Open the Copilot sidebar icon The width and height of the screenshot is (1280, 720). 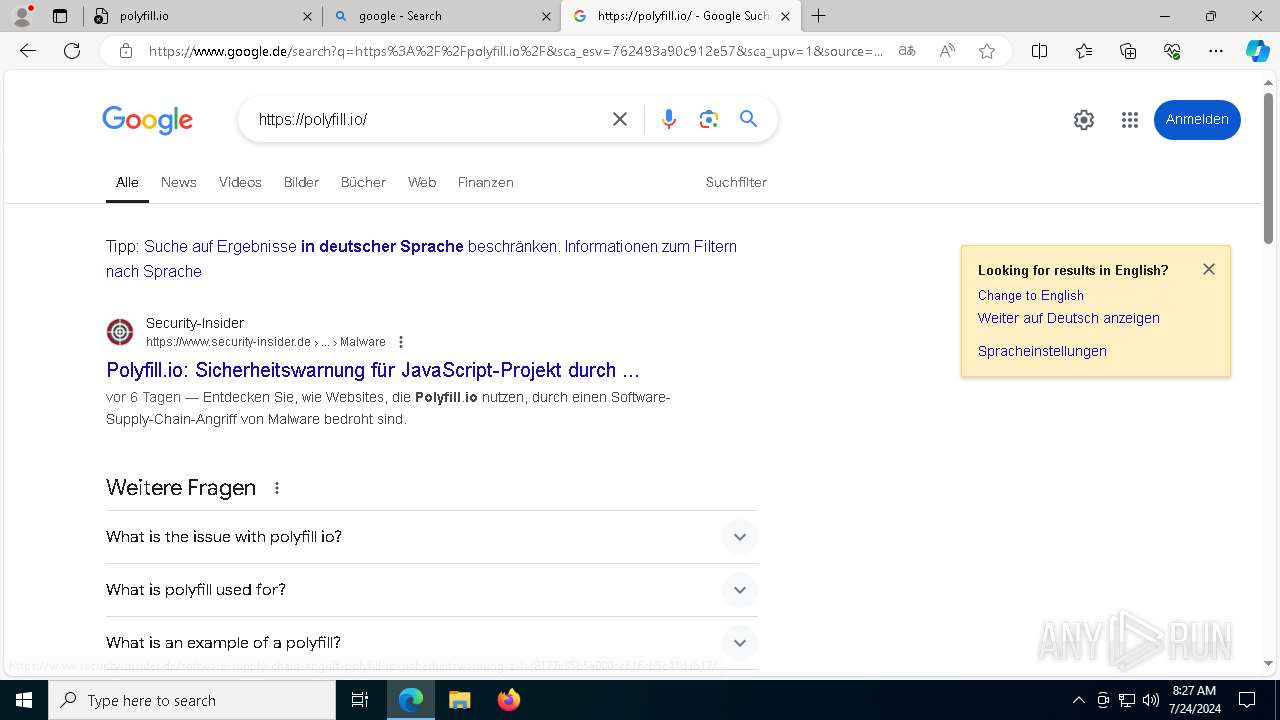1257,51
